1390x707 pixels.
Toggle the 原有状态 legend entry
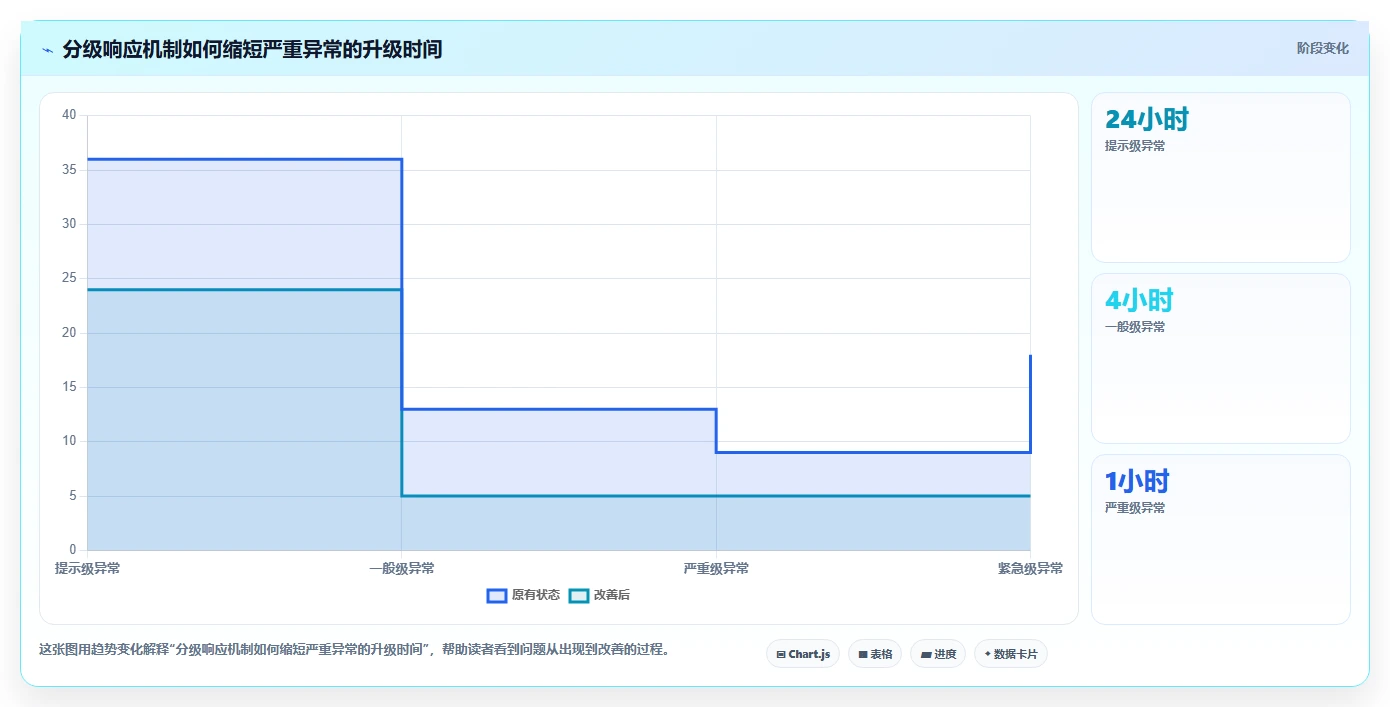[523, 595]
